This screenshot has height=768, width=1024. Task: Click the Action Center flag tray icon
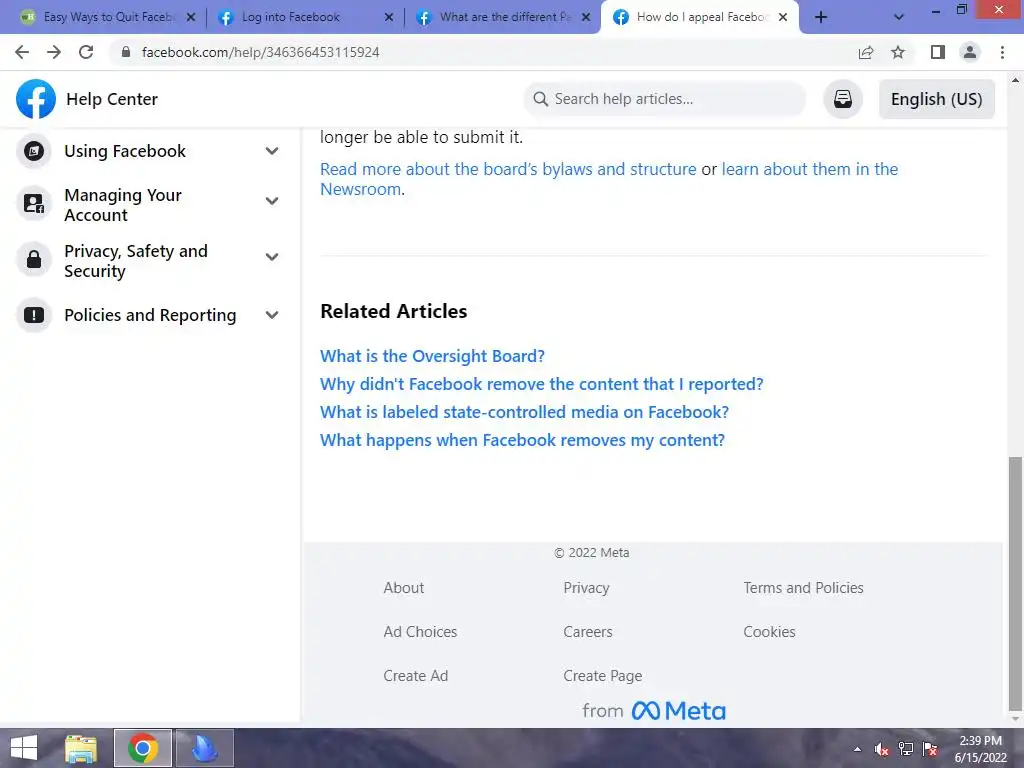[x=930, y=749]
